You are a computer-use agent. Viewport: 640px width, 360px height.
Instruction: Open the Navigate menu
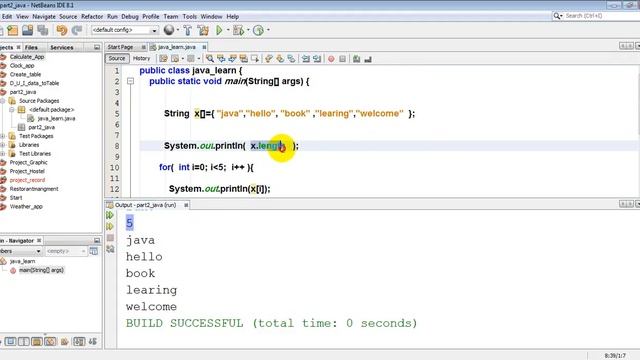(x=44, y=17)
